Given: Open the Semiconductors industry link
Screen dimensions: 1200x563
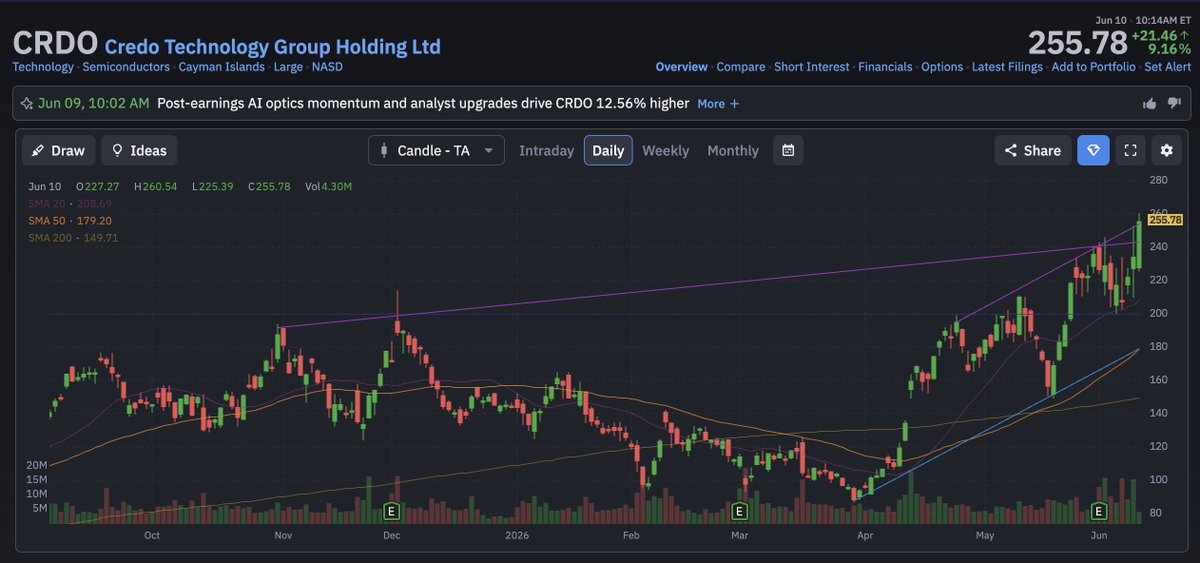Looking at the screenshot, I should [x=126, y=67].
